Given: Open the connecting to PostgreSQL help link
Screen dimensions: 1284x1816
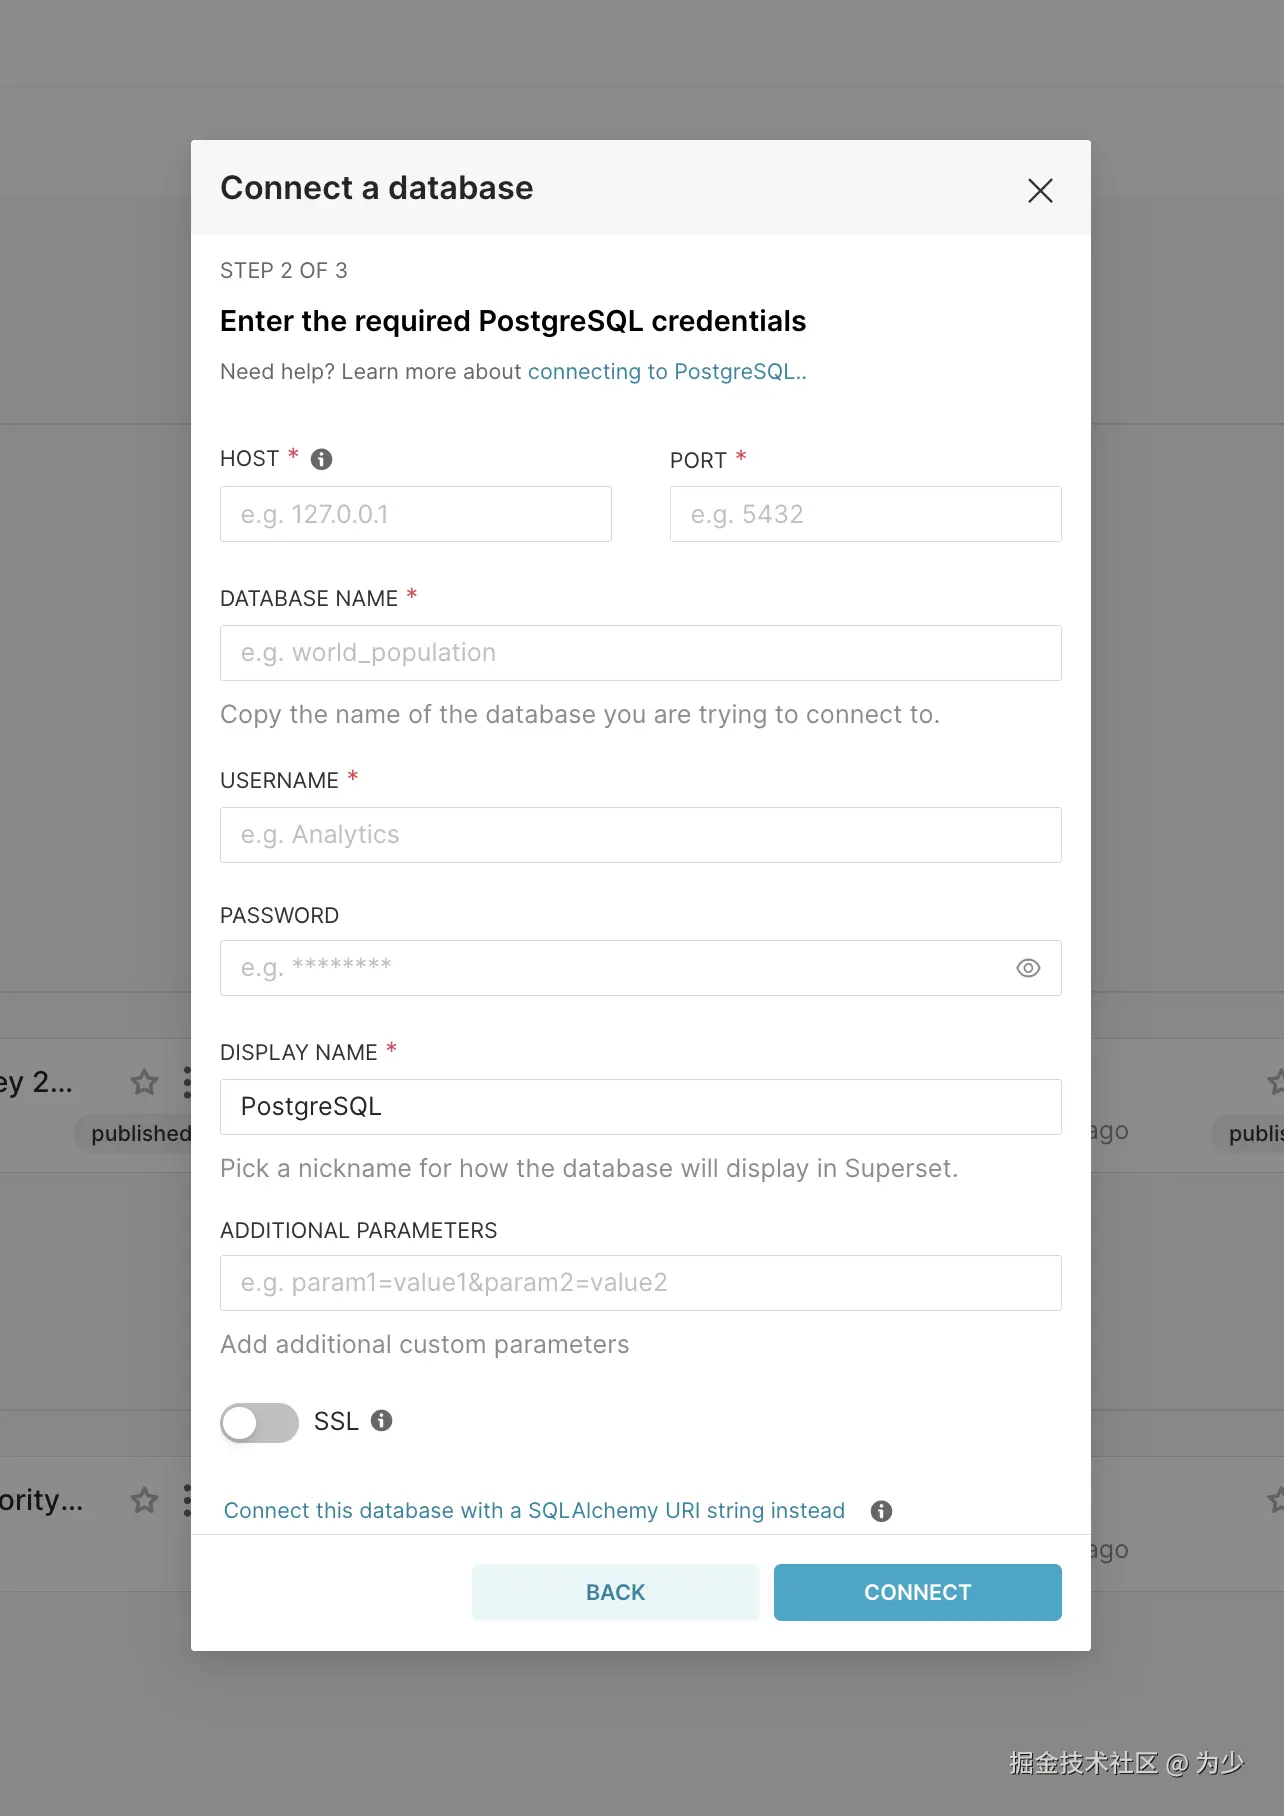Looking at the screenshot, I should tap(666, 372).
